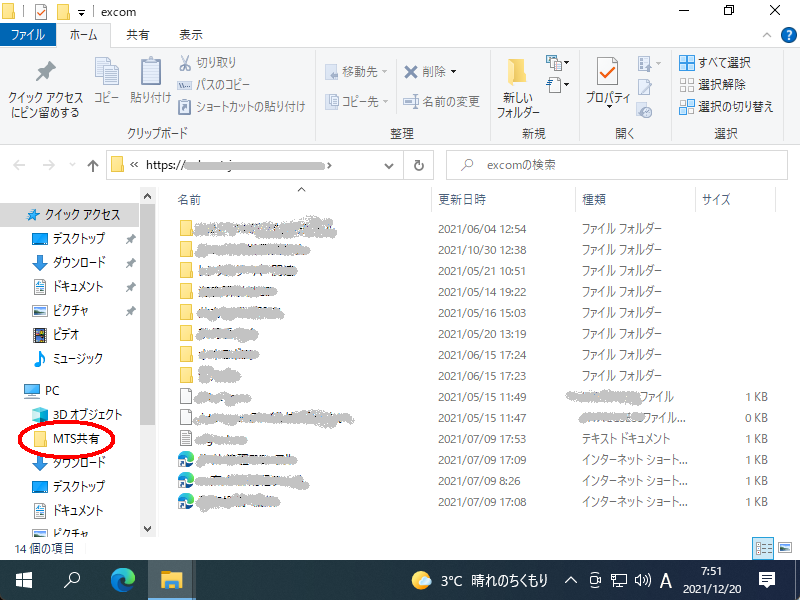800x600 pixels.
Task: Expand the Delete (削除) dropdown arrow
Action: click(x=453, y=72)
